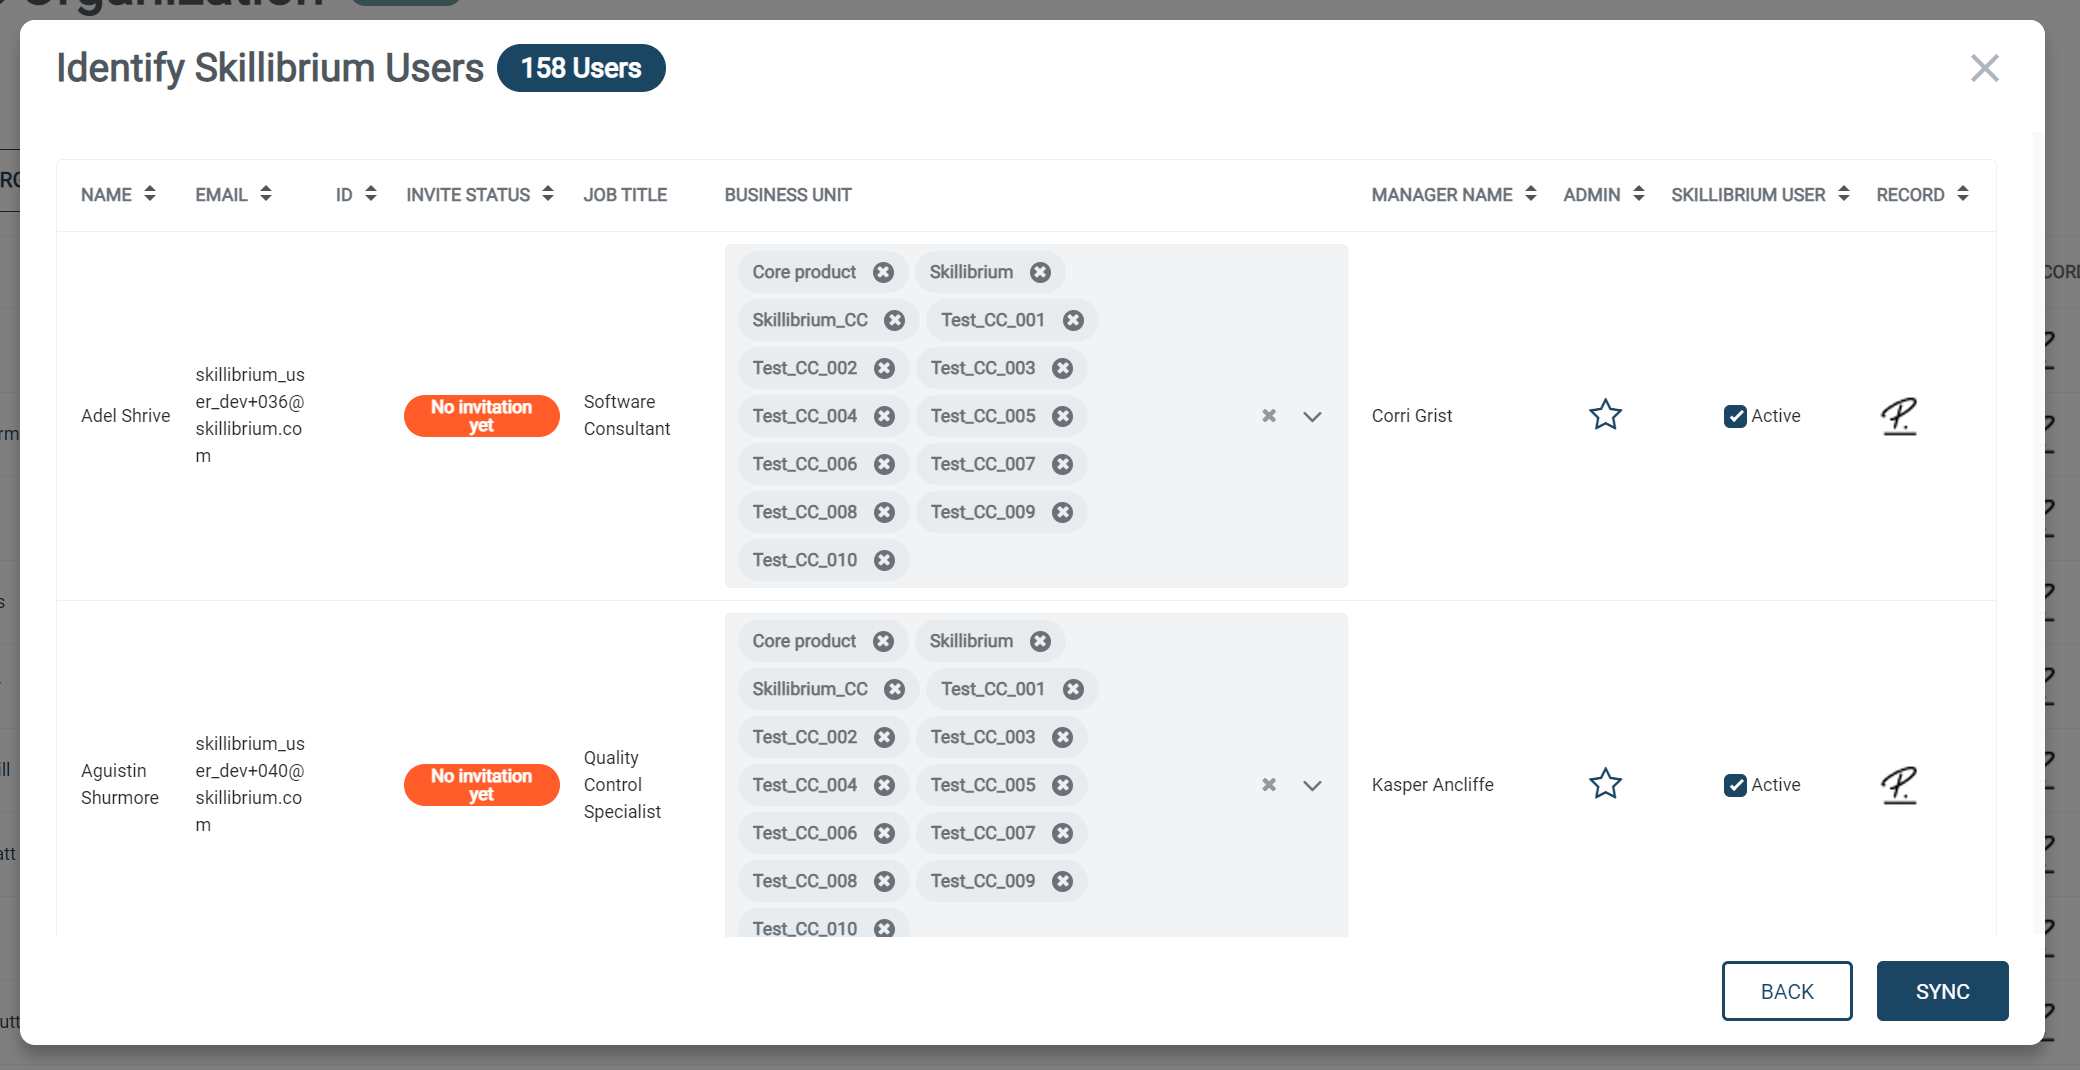
Task: Remove Test_CC_001 tag in Adel Shrive's row
Action: (x=1073, y=320)
